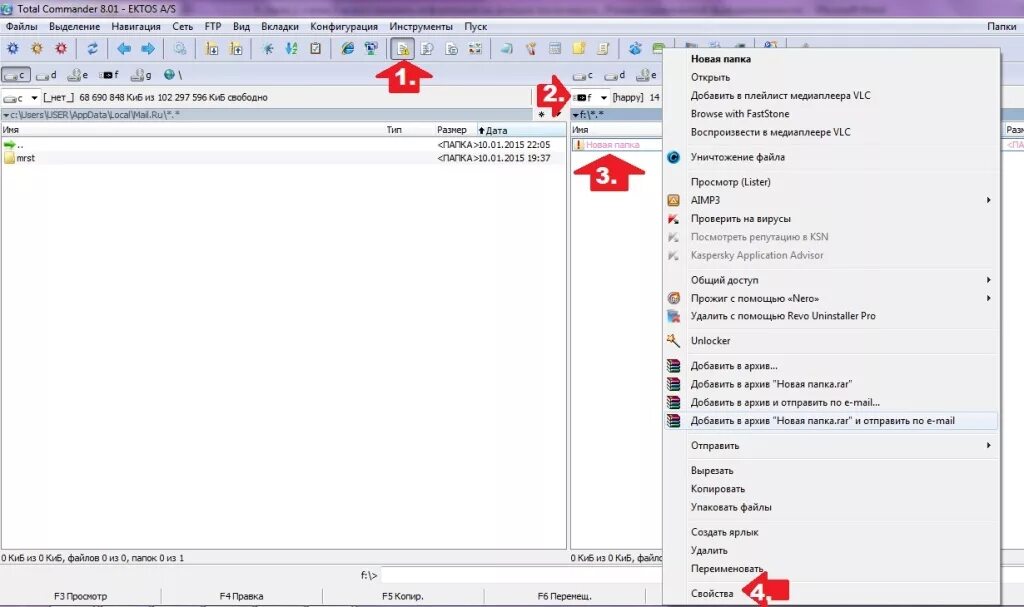Click the F3 Просмотр button
This screenshot has width=1024, height=607.
(x=80, y=596)
